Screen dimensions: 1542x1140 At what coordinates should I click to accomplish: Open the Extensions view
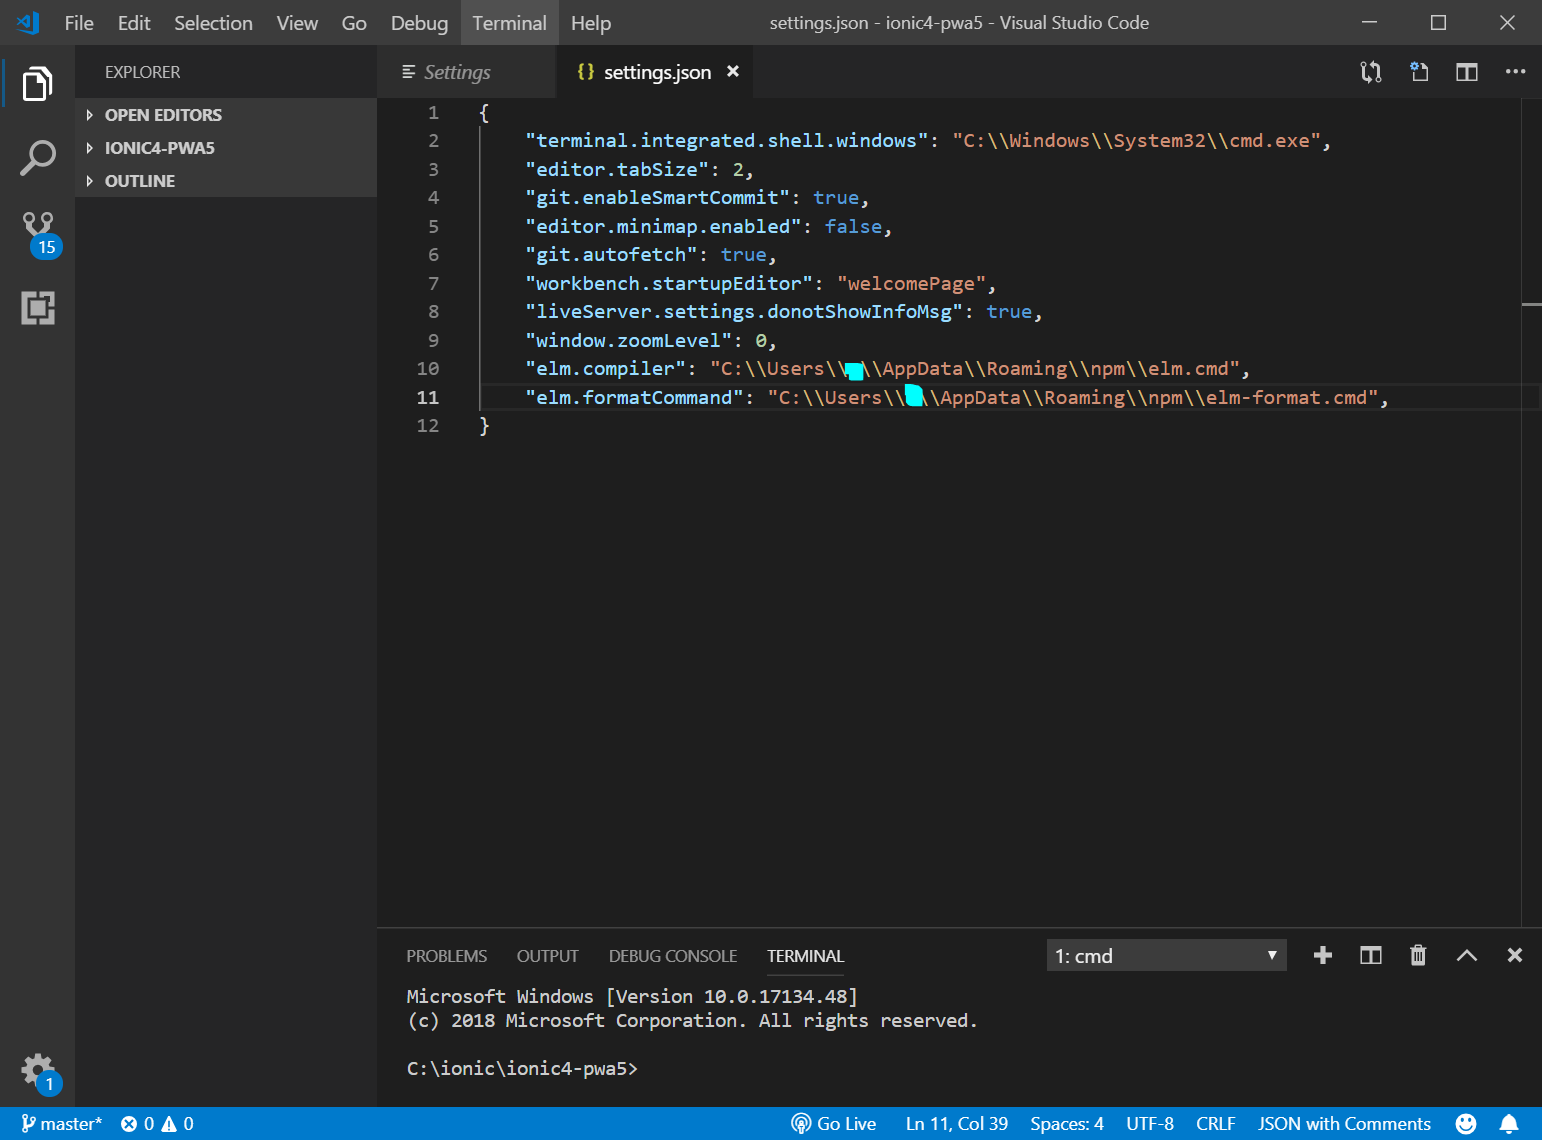(x=38, y=308)
